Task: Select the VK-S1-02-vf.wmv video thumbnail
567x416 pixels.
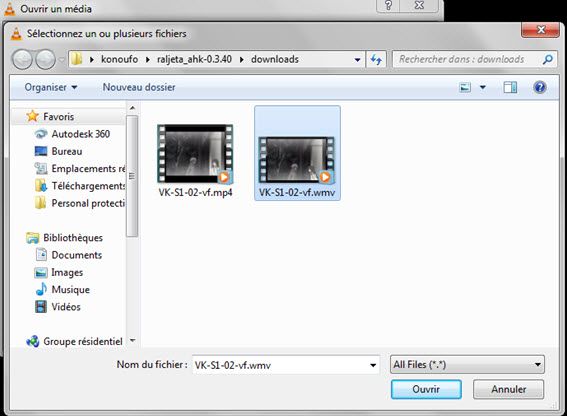Action: tap(297, 160)
